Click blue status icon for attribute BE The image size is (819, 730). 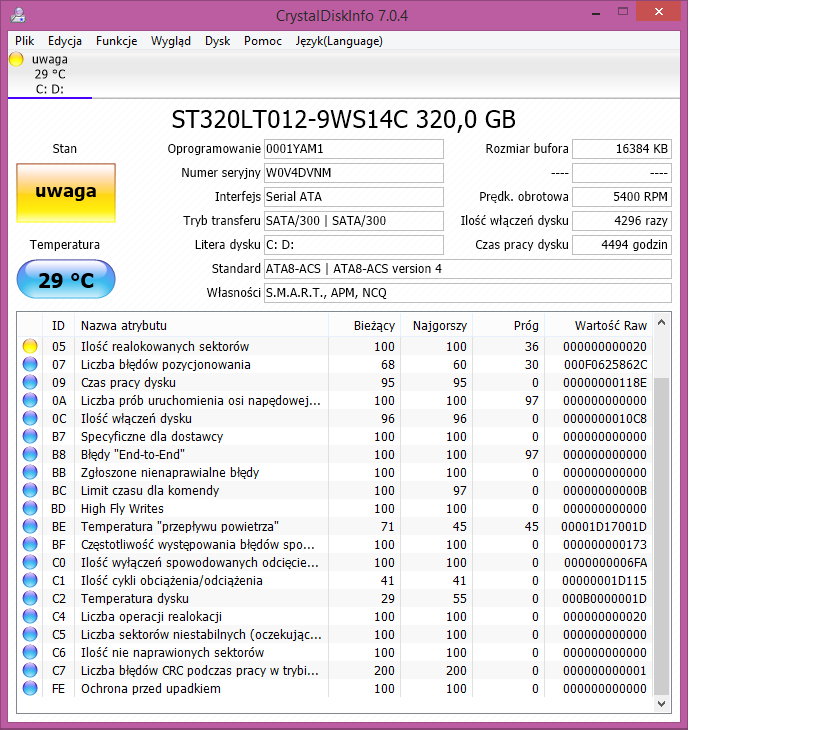click(x=30, y=526)
